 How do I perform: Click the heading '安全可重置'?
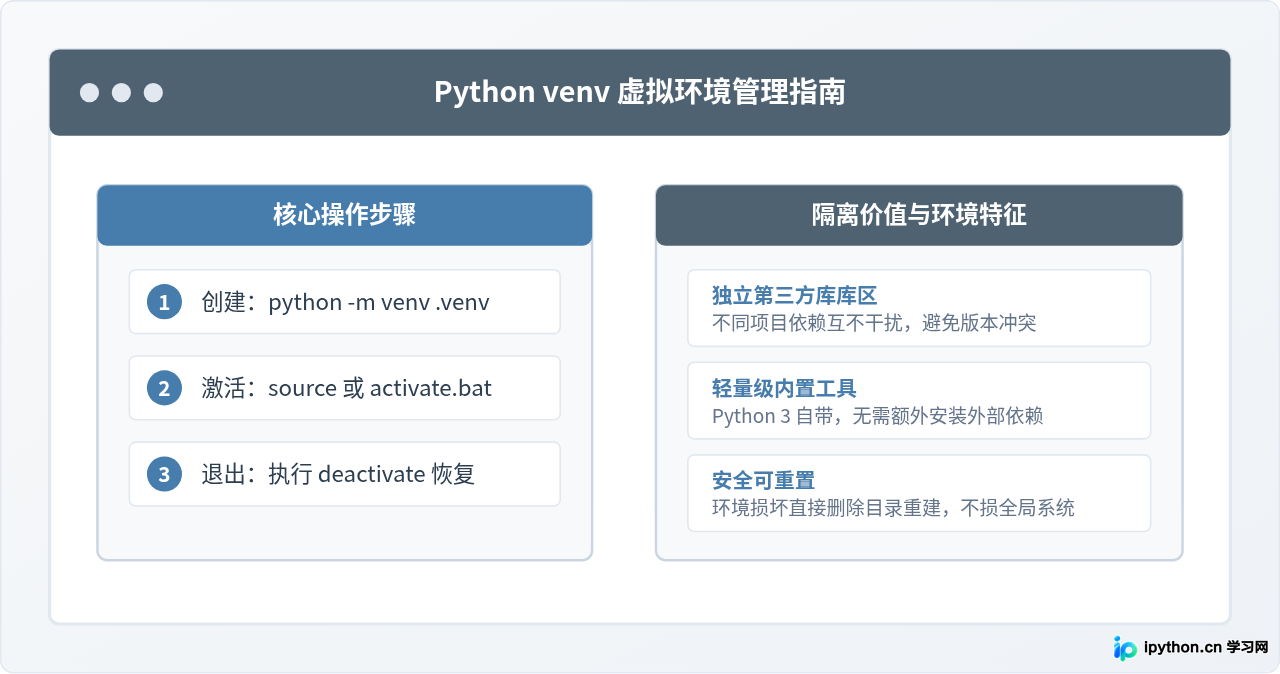[x=764, y=481]
